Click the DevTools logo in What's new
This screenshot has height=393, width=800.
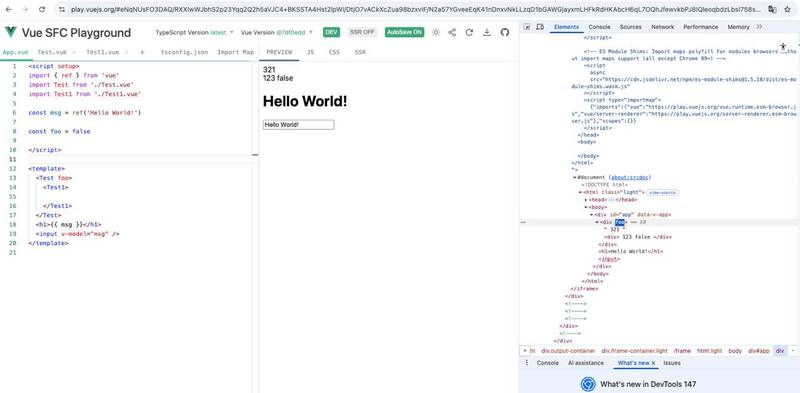point(588,384)
